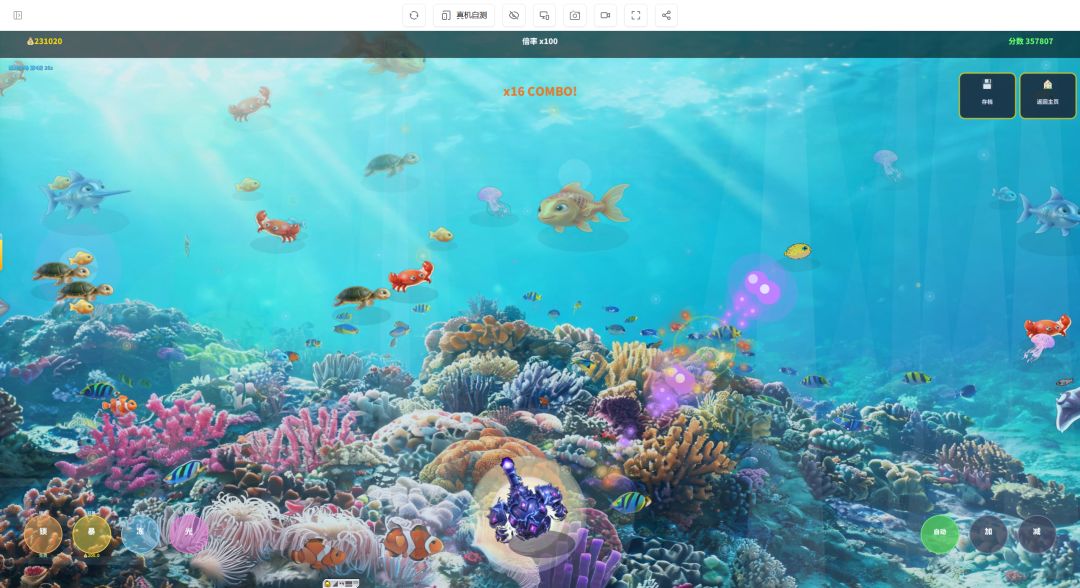
Task: Activate the orange skill bubble
Action: tap(43, 533)
